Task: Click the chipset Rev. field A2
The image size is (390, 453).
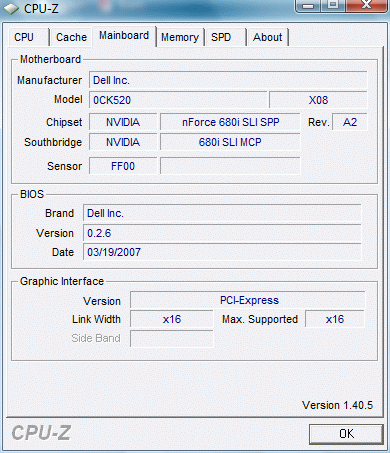Action: click(350, 122)
